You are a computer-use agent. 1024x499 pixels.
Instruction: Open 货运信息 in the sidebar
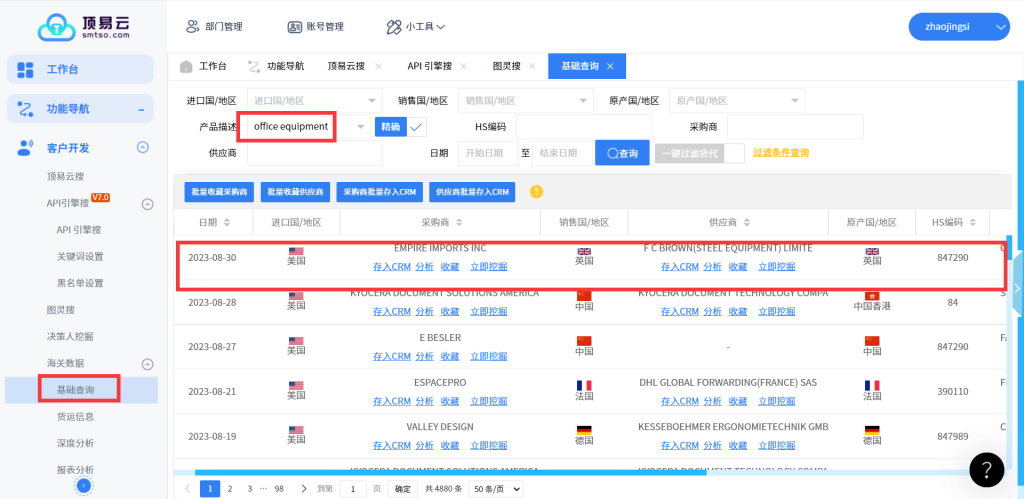76,416
